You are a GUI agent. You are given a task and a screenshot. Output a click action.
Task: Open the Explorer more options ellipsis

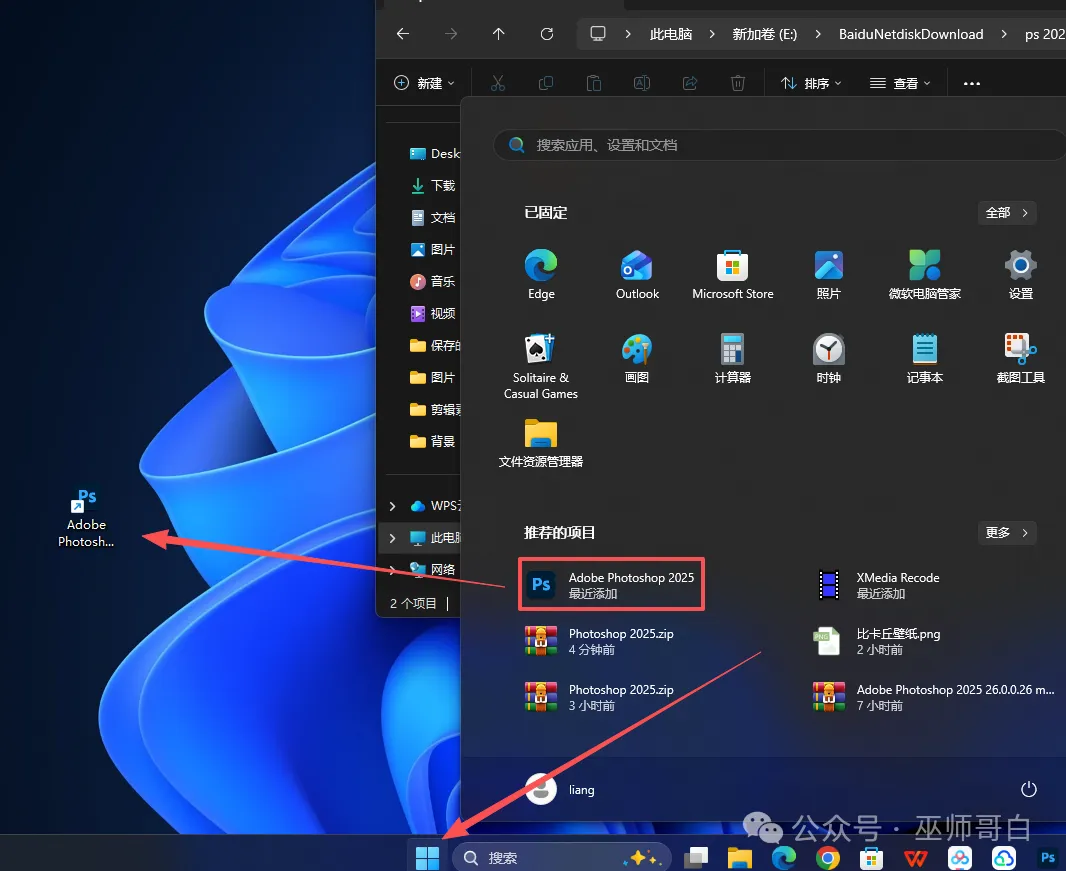[972, 83]
